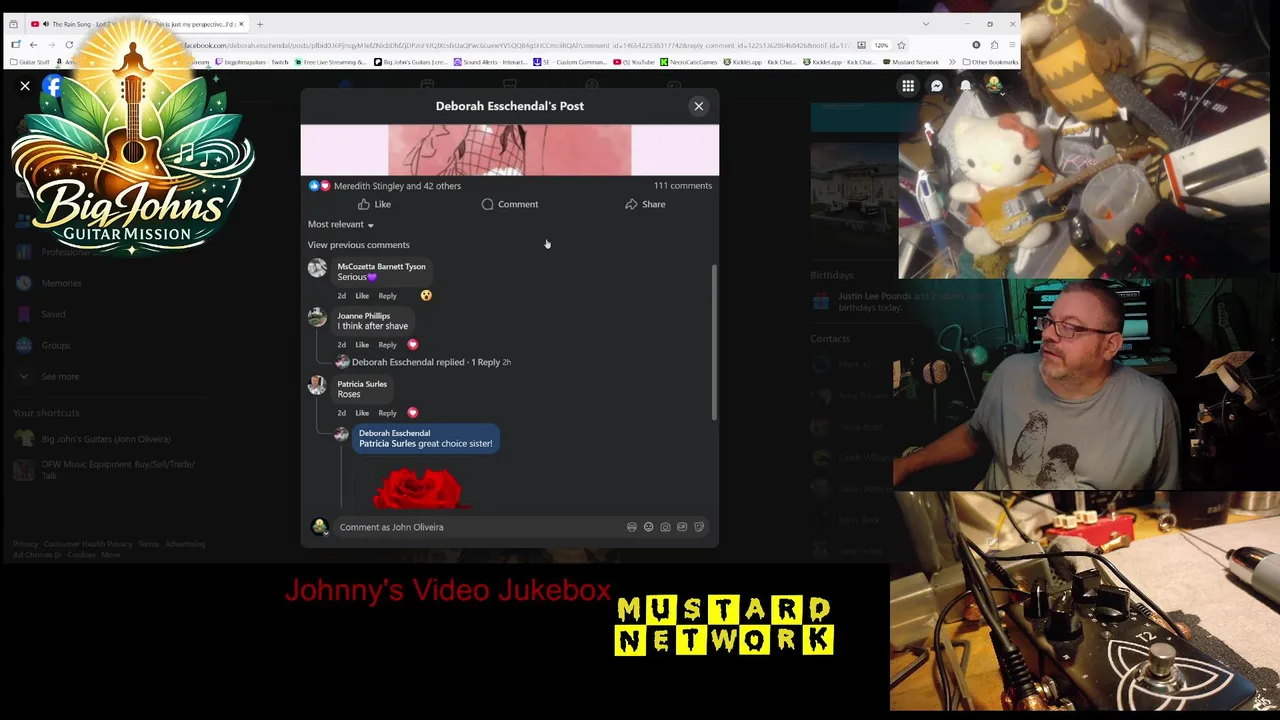Share the post with the Share button

(x=645, y=204)
